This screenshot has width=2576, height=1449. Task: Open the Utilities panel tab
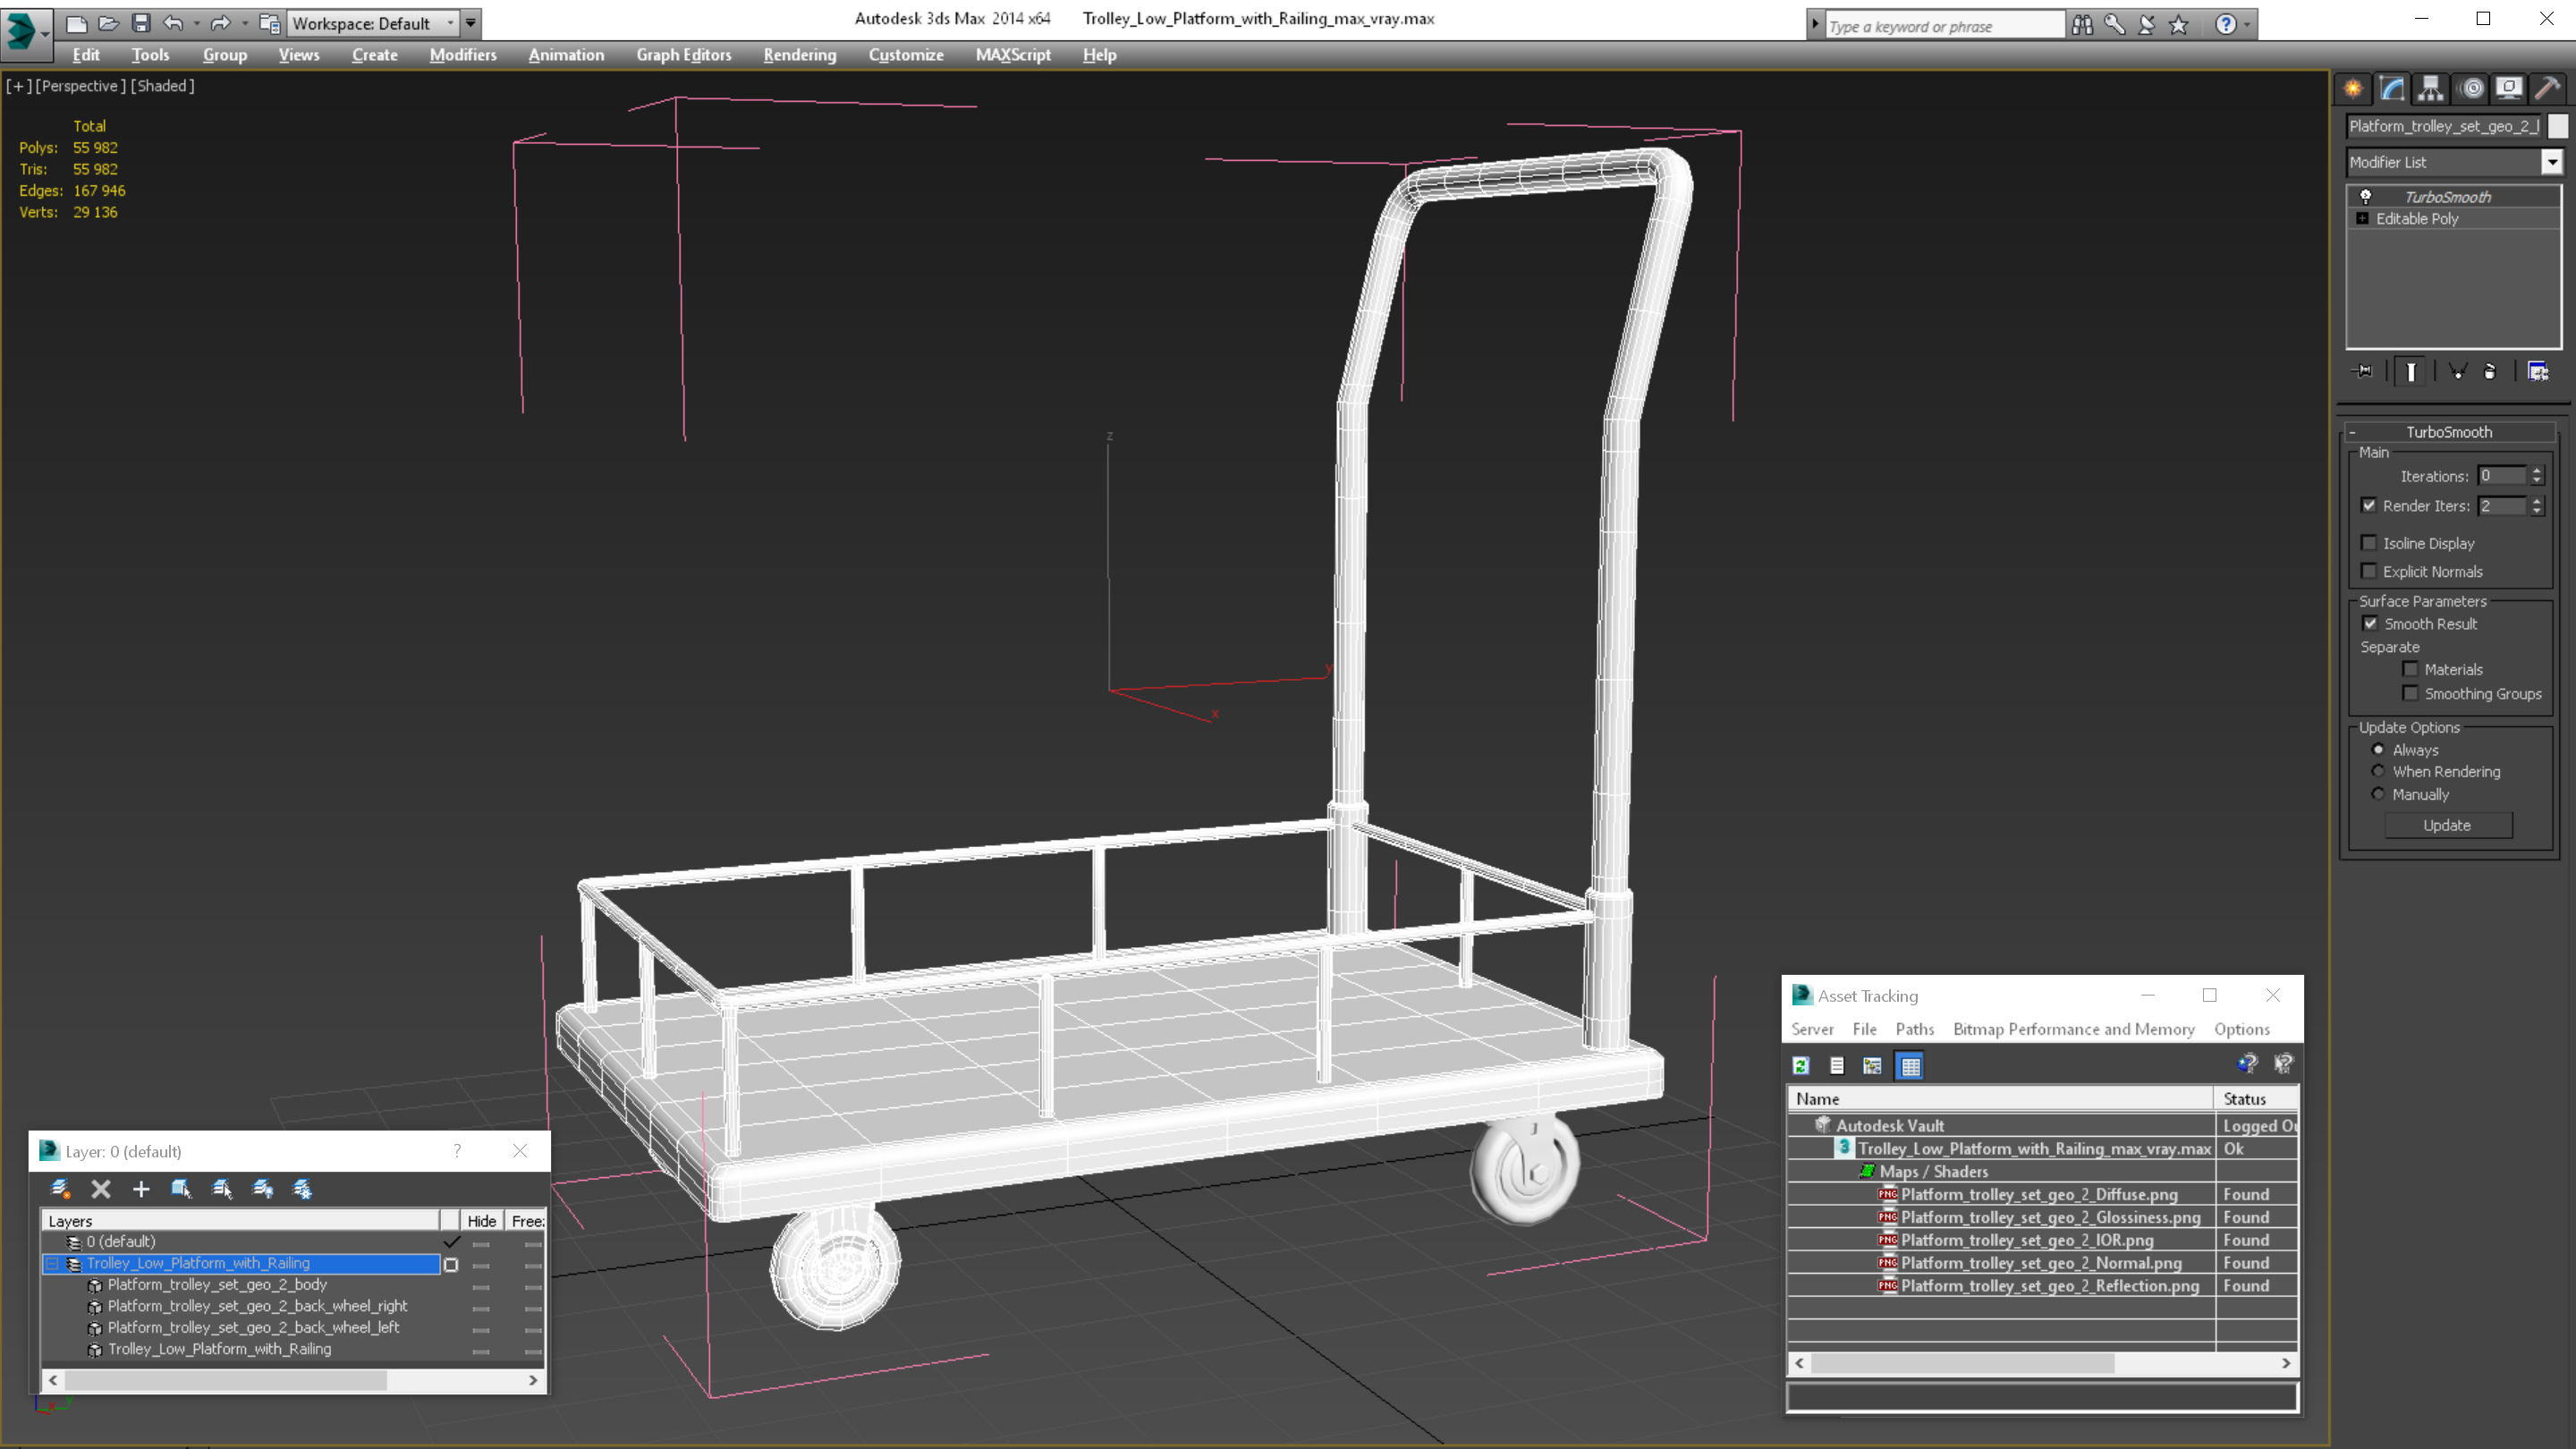(x=2547, y=88)
